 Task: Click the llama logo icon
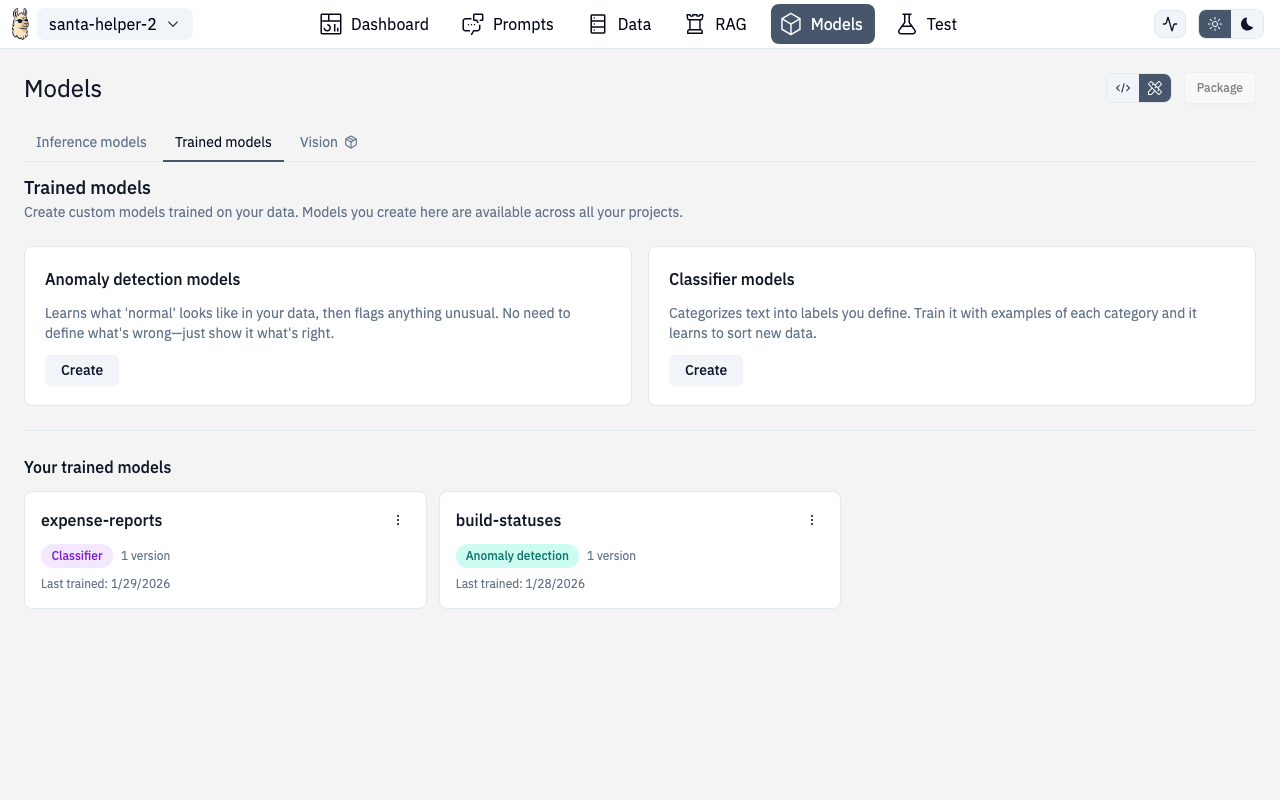tap(20, 24)
